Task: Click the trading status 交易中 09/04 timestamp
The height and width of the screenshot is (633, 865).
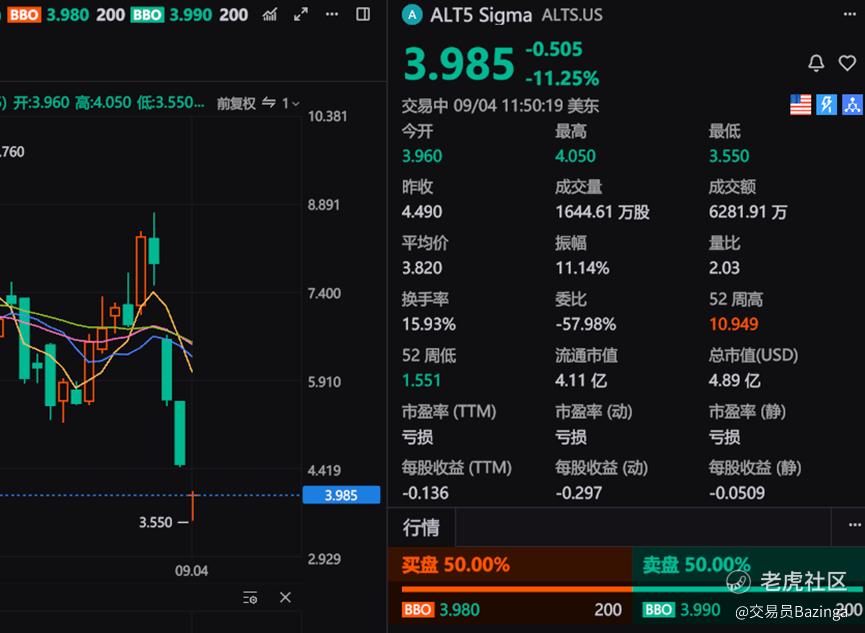Action: (500, 105)
